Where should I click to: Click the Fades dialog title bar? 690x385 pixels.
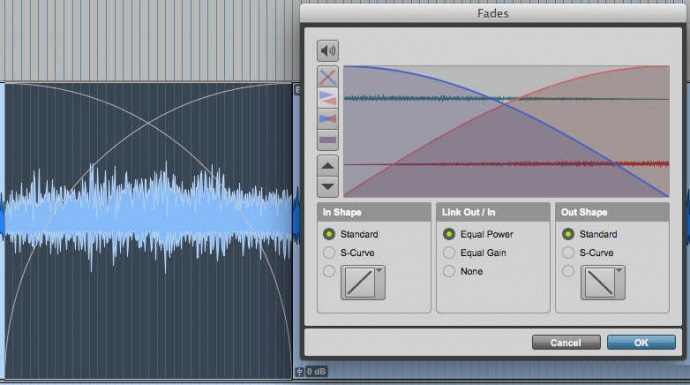(493, 13)
